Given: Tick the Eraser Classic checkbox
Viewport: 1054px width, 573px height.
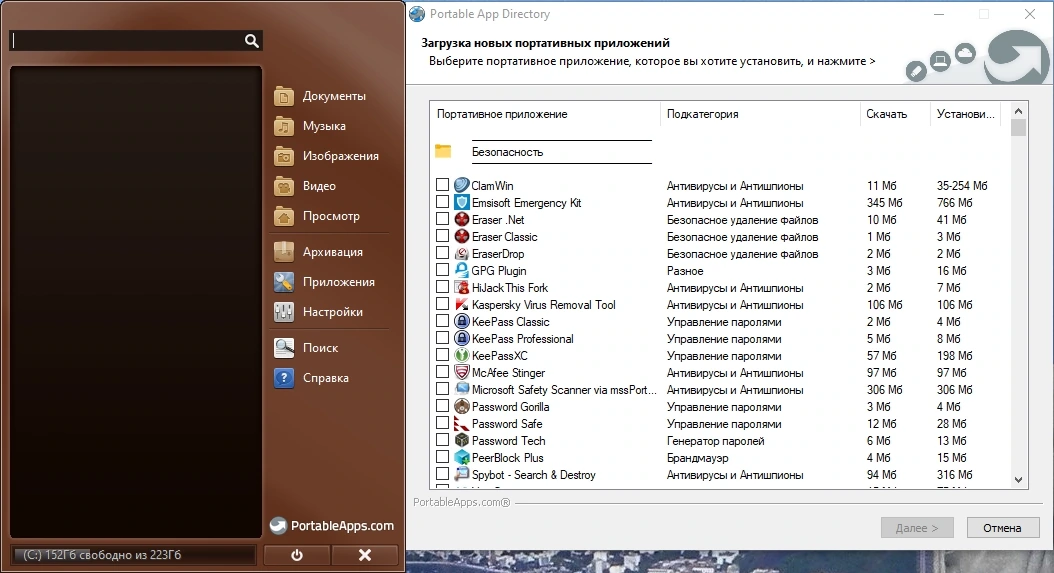Looking at the screenshot, I should [x=442, y=236].
